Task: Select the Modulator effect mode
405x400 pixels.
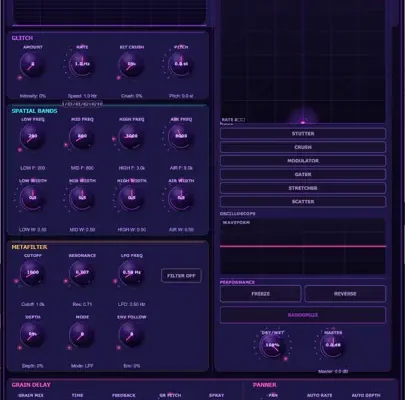Action: (303, 161)
